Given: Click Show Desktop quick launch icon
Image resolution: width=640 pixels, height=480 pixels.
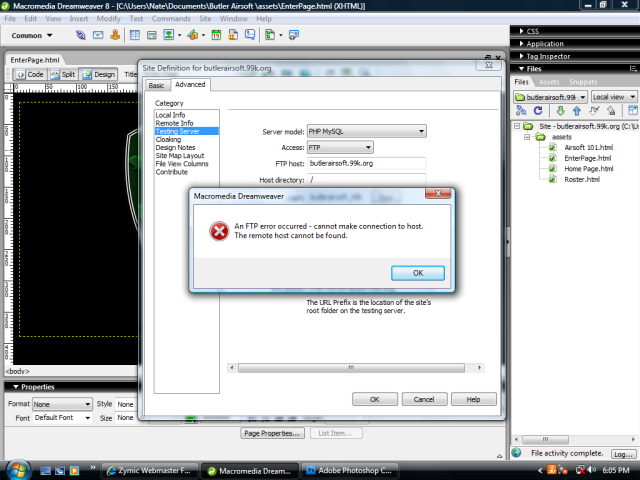Looking at the screenshot, I should click(45, 471).
